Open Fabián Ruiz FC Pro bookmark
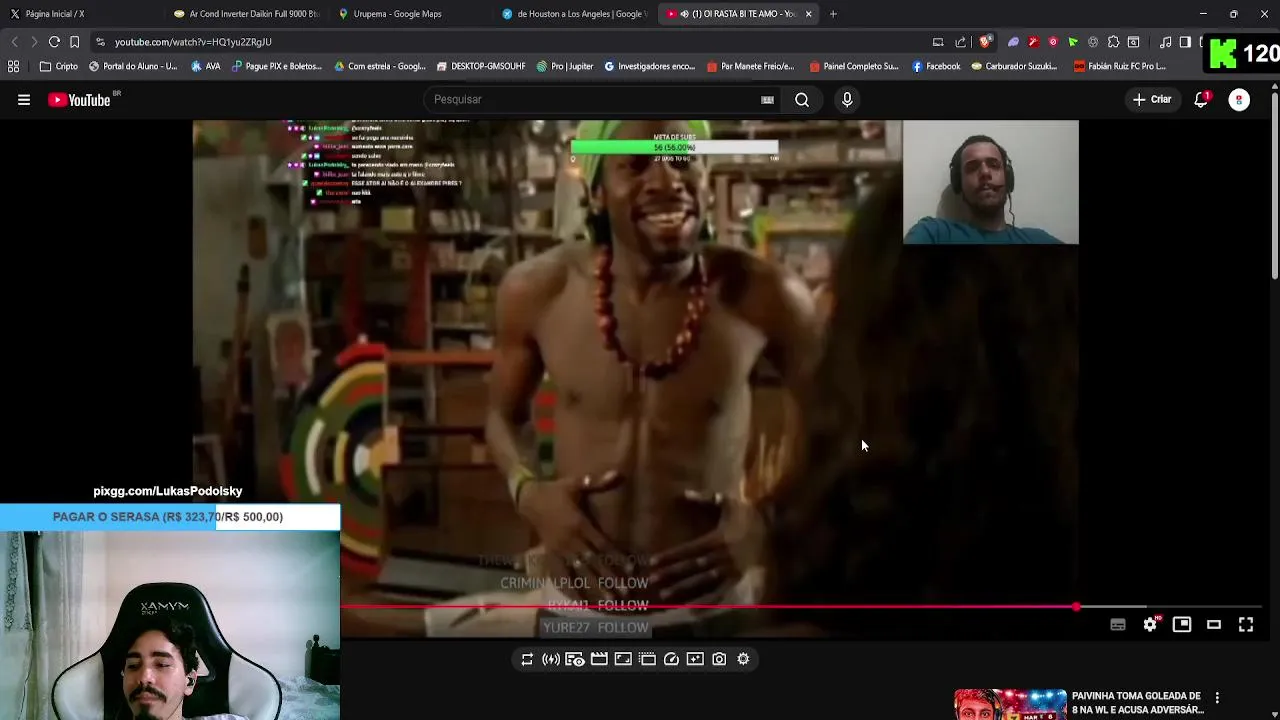Image resolution: width=1280 pixels, height=720 pixels. click(1120, 67)
